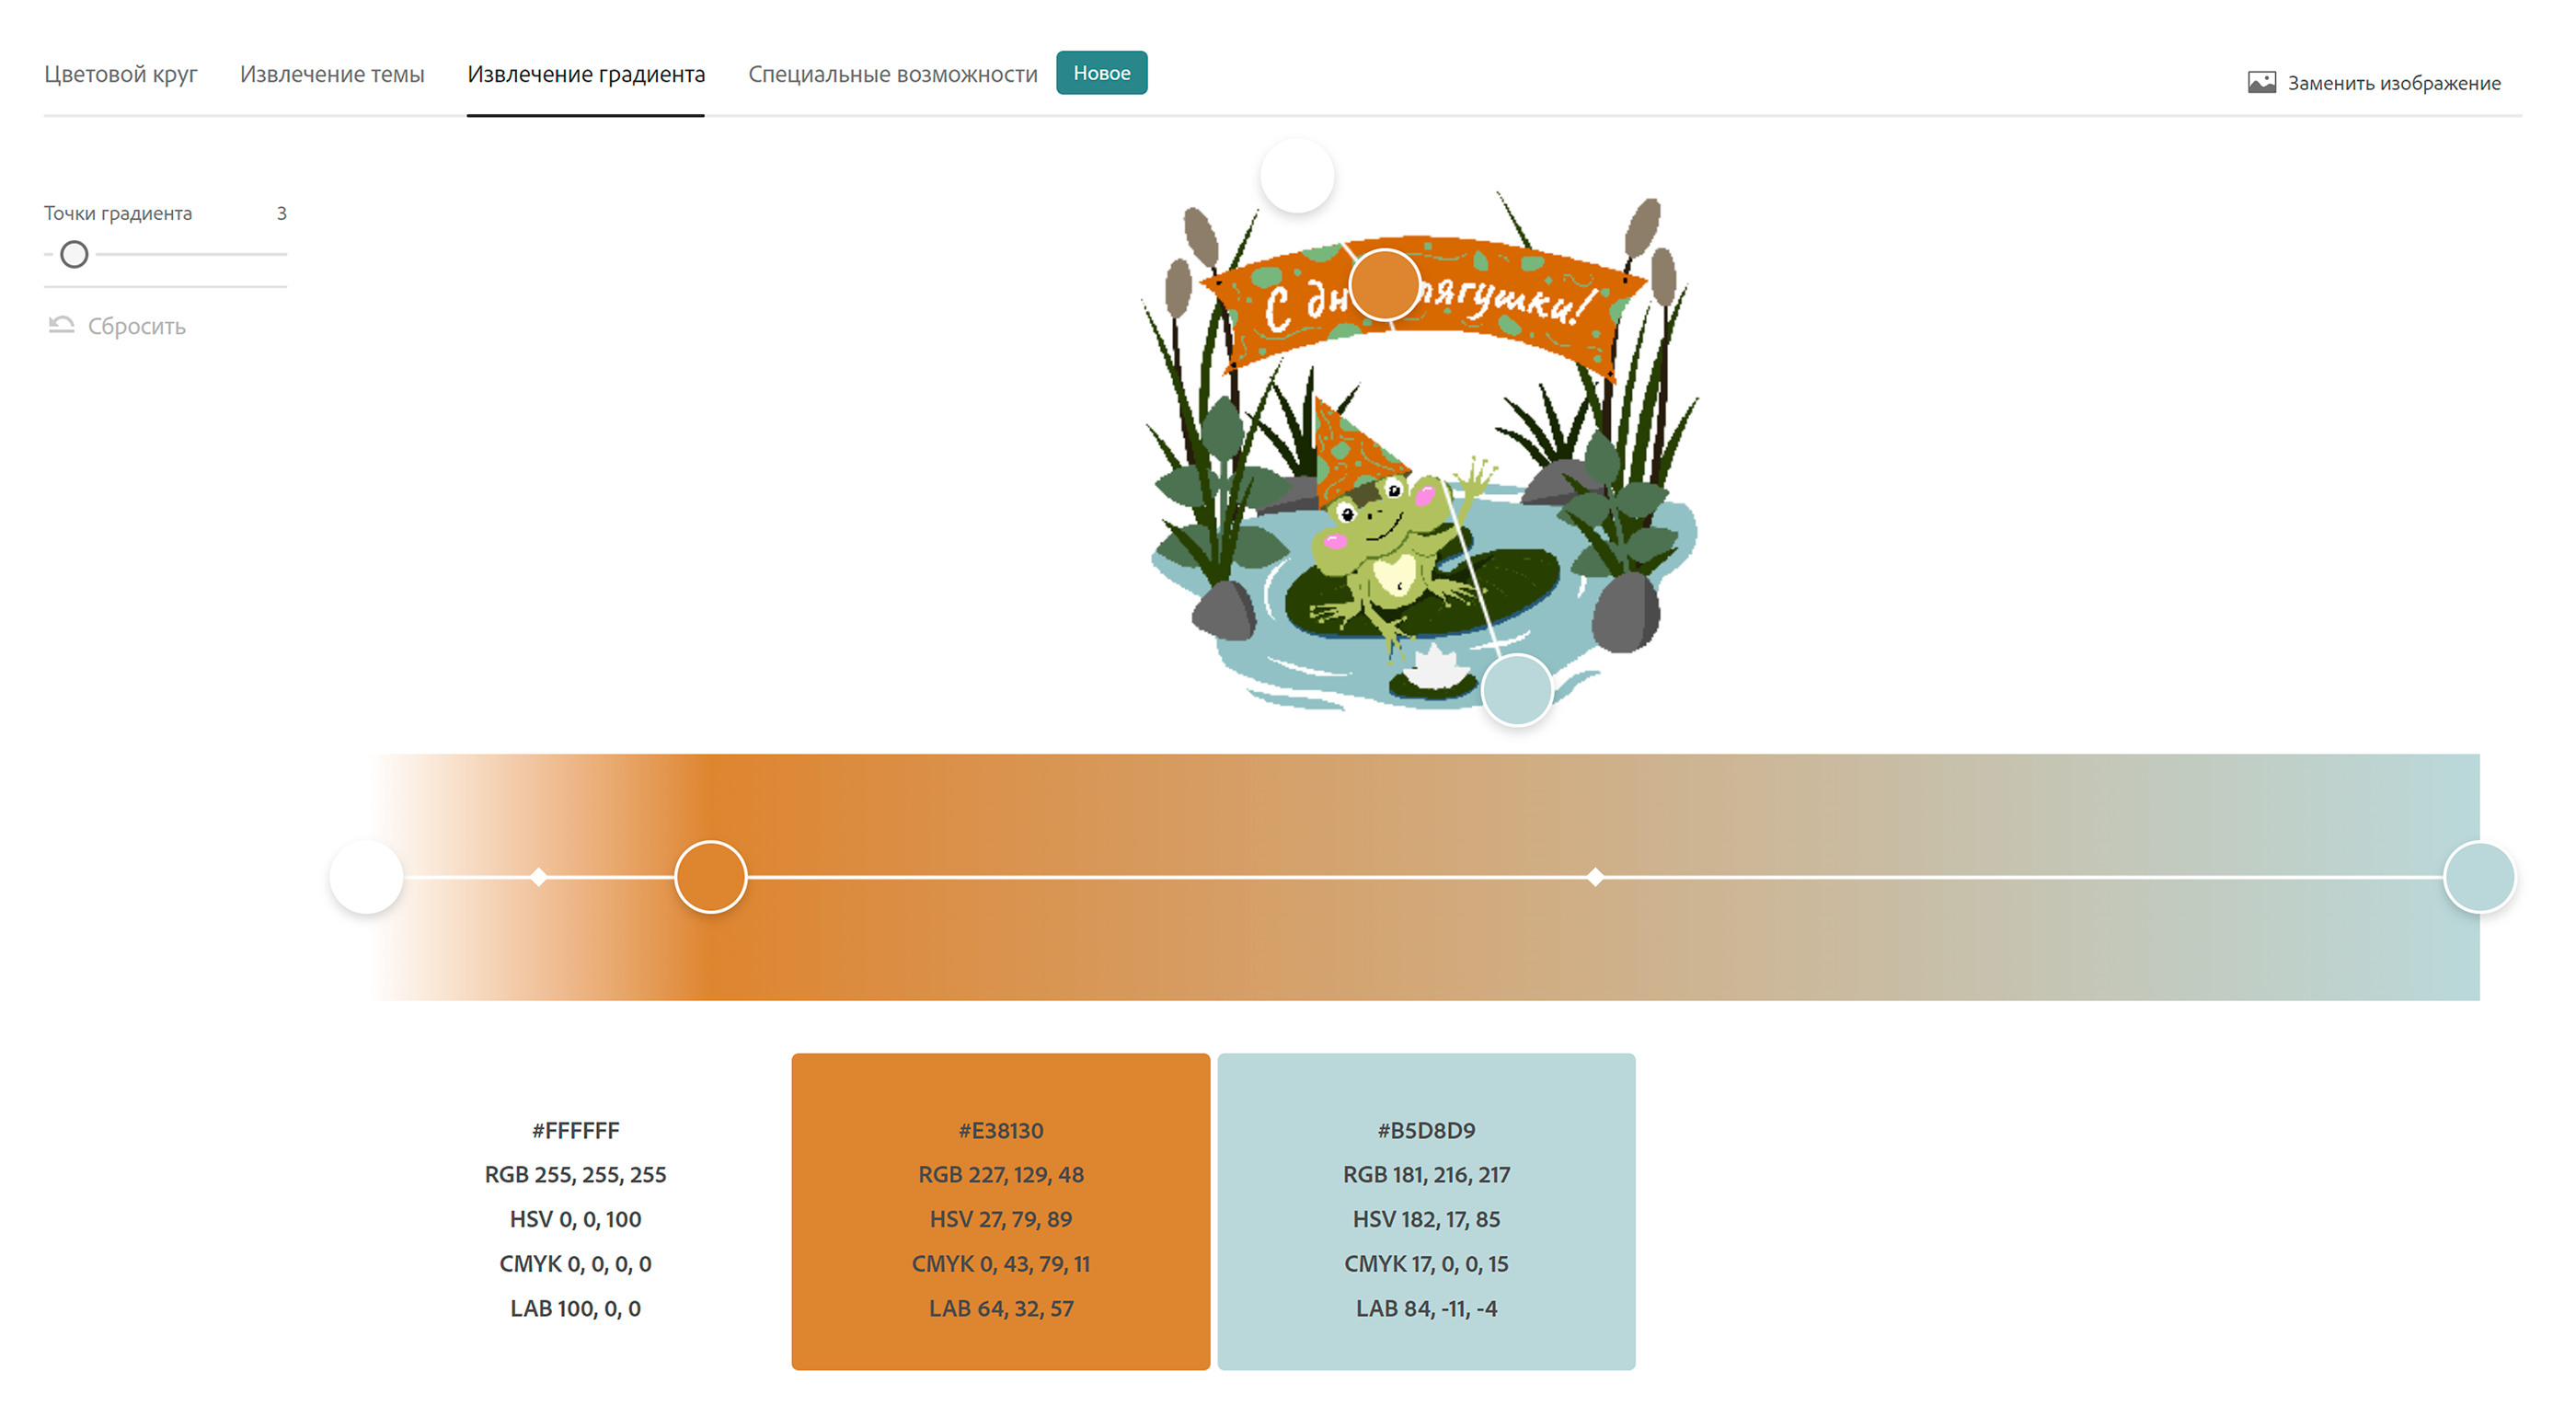Open the Цветовой круг tab
Screen dimensions: 2576x1406
click(121, 74)
